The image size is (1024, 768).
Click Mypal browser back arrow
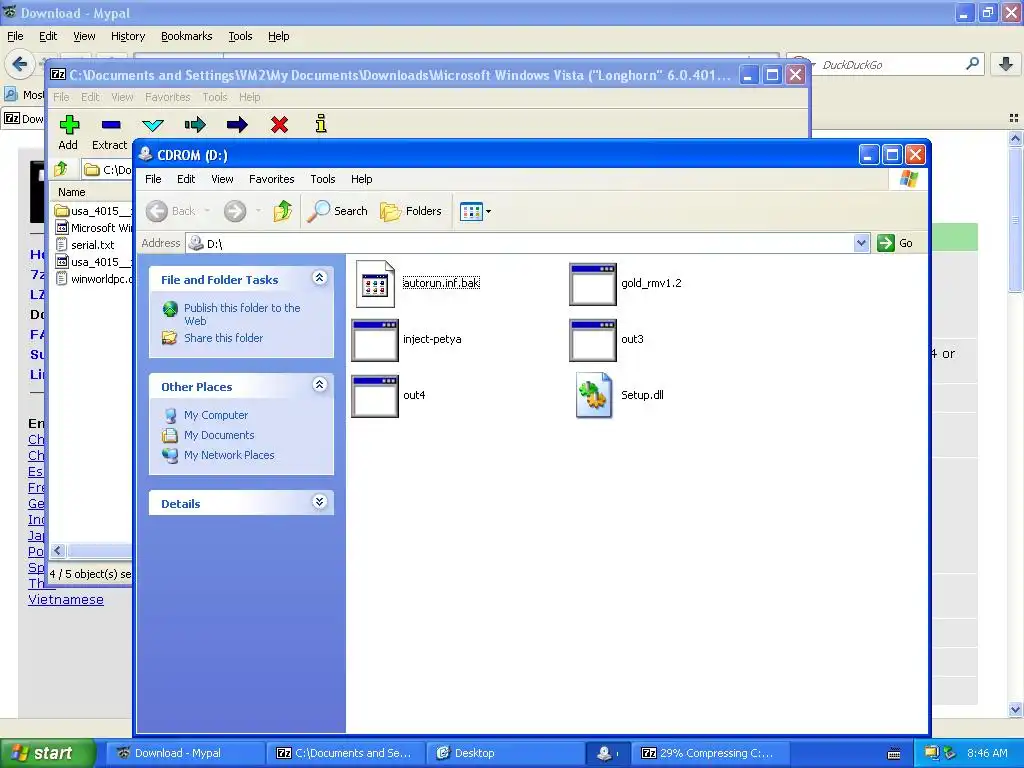click(x=20, y=64)
